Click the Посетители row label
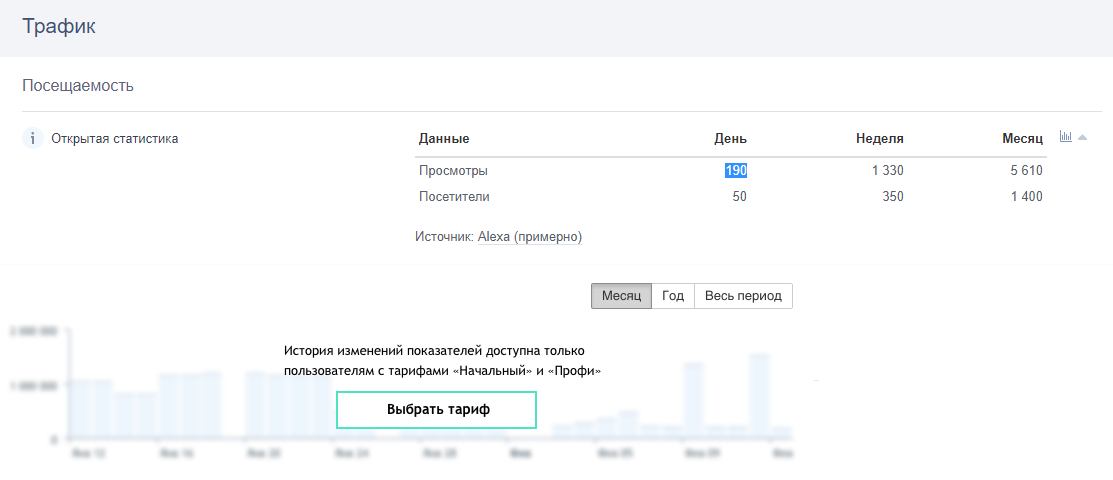The height and width of the screenshot is (480, 1113). (x=454, y=197)
